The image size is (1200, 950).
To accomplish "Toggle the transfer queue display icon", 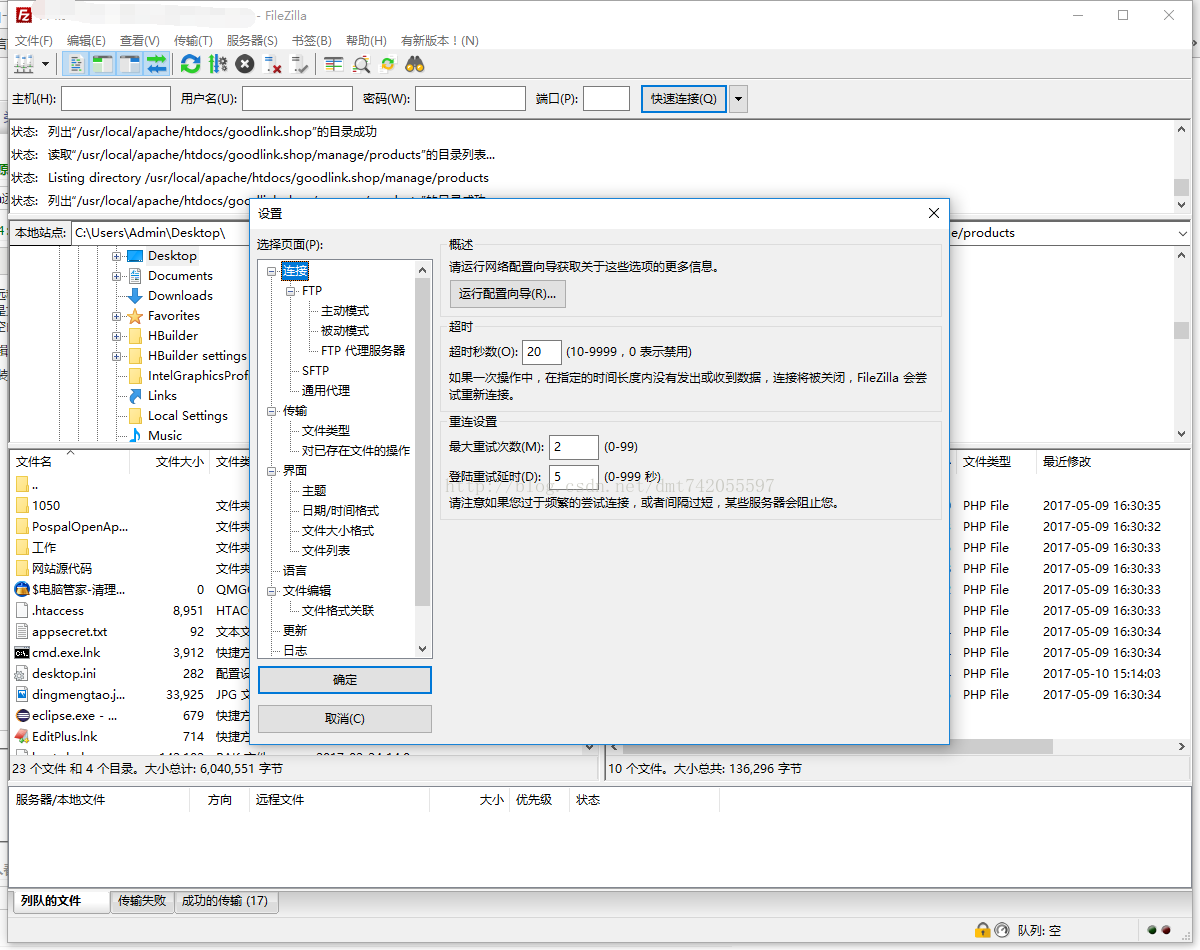I will (157, 64).
